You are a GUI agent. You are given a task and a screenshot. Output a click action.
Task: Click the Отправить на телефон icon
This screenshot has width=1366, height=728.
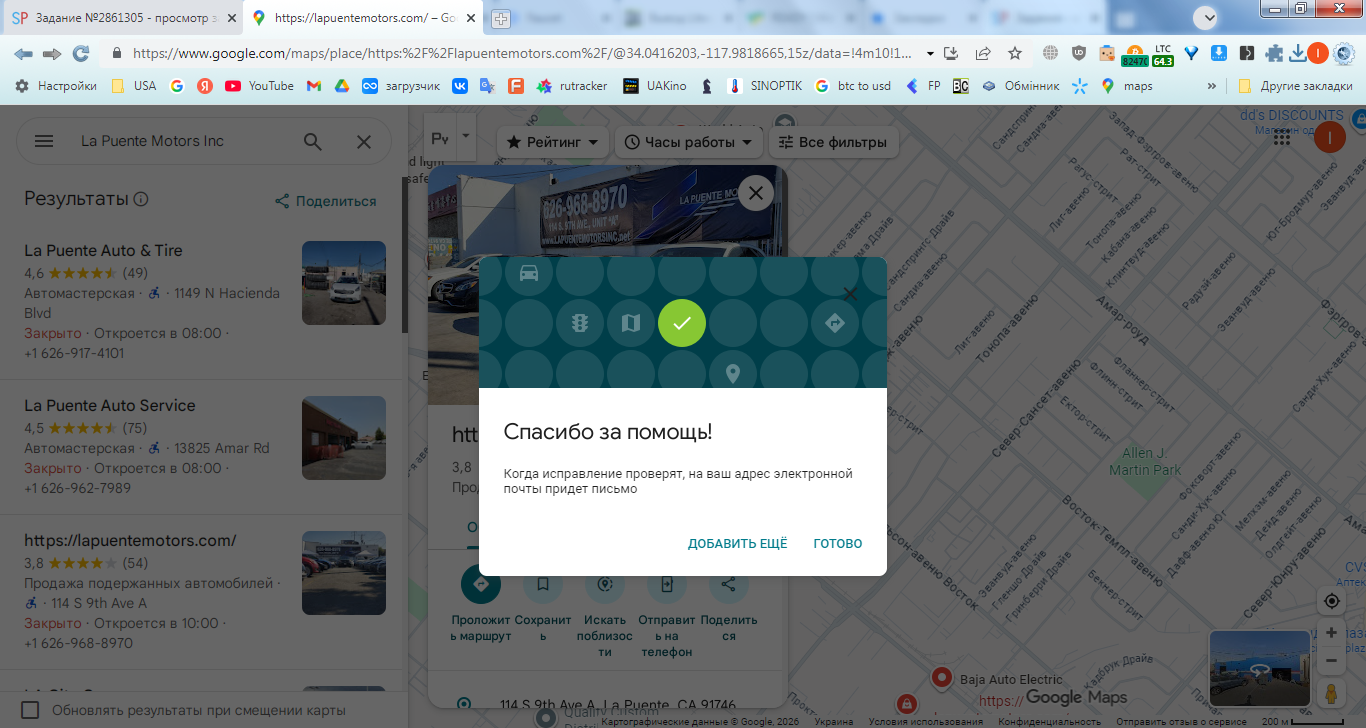pyautogui.click(x=666, y=585)
